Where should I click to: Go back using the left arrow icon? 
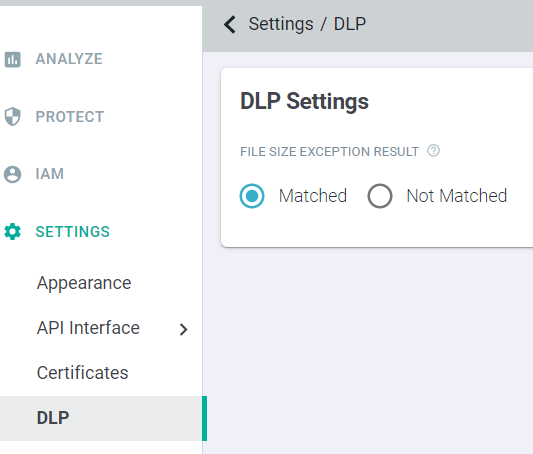tap(230, 24)
